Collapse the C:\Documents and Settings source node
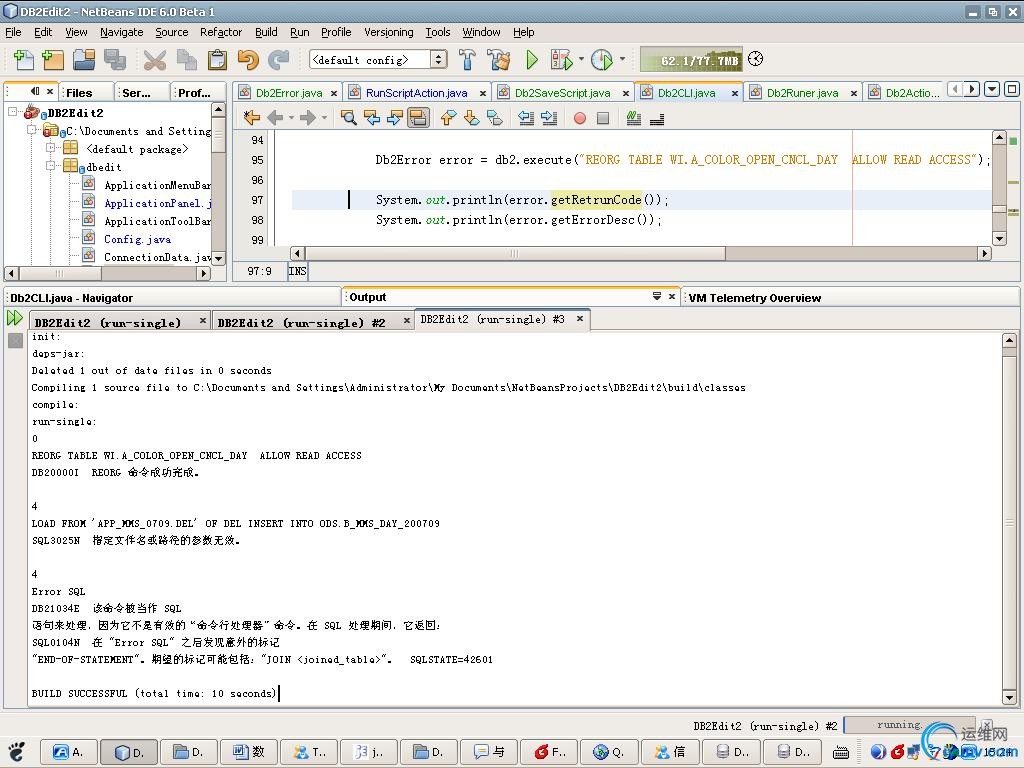 31,130
